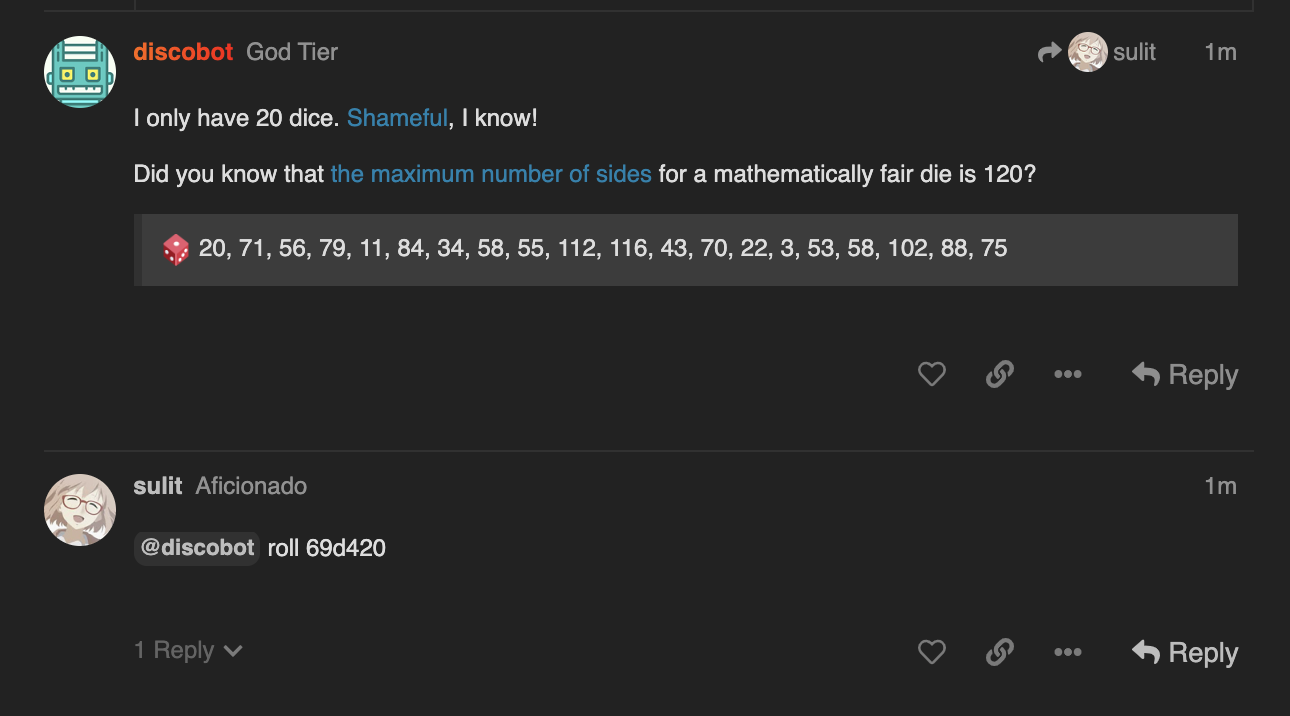Click sulit username in post header
This screenshot has height=716, width=1290.
158,486
